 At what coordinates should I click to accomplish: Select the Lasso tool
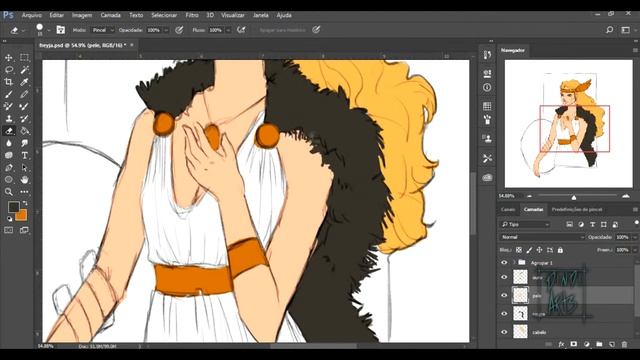click(x=9, y=70)
